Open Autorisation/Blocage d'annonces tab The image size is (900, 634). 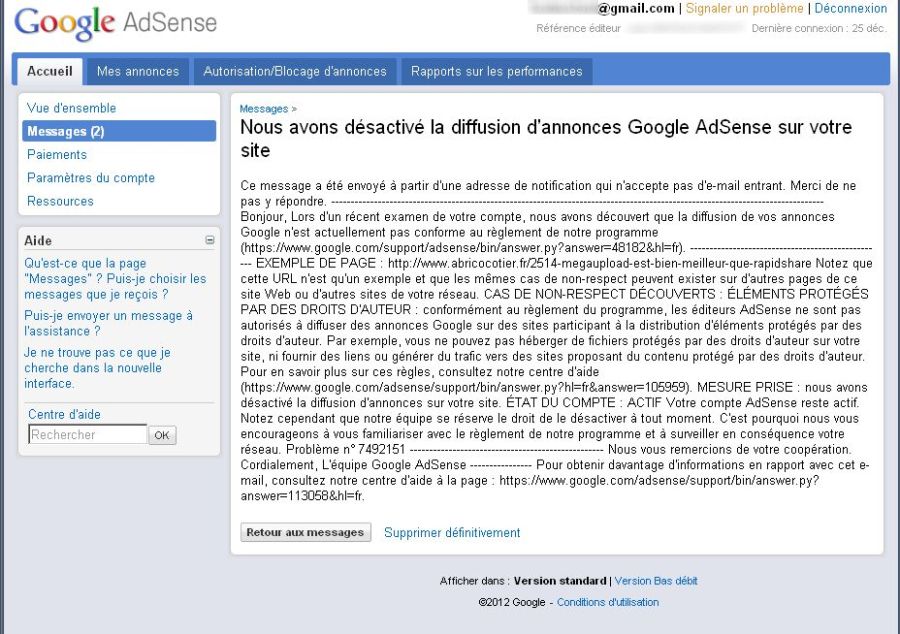[295, 71]
